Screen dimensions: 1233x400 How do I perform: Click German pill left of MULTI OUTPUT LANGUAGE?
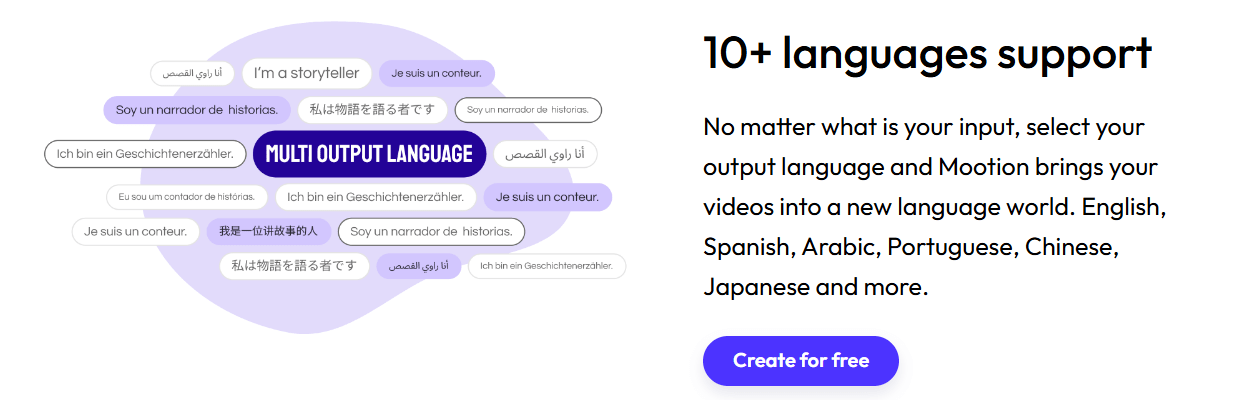tap(145, 154)
